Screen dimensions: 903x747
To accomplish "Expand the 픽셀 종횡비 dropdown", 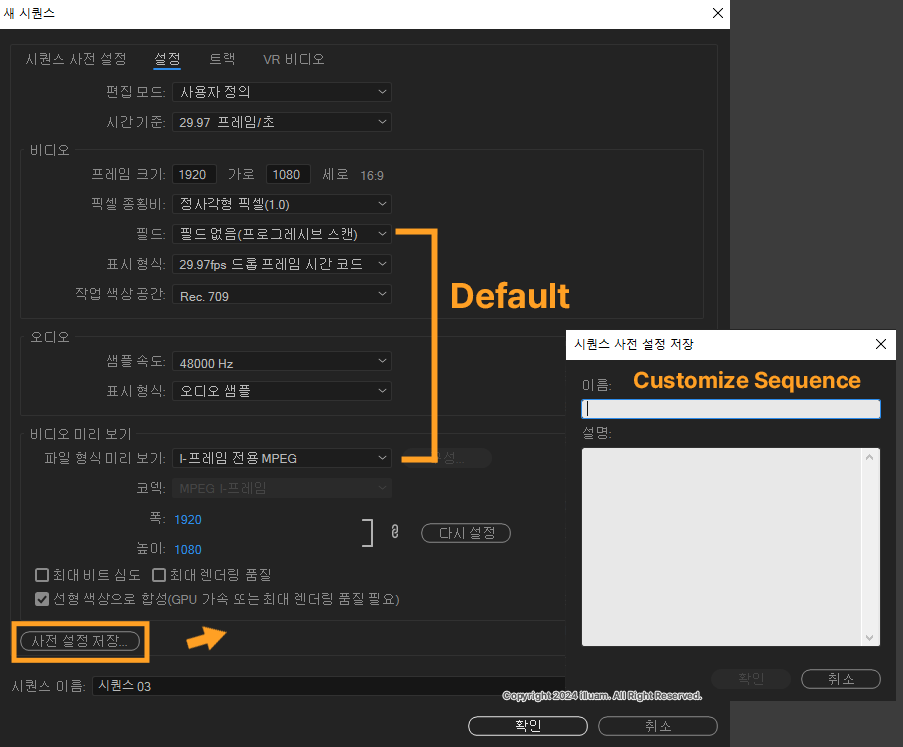I will (282, 204).
